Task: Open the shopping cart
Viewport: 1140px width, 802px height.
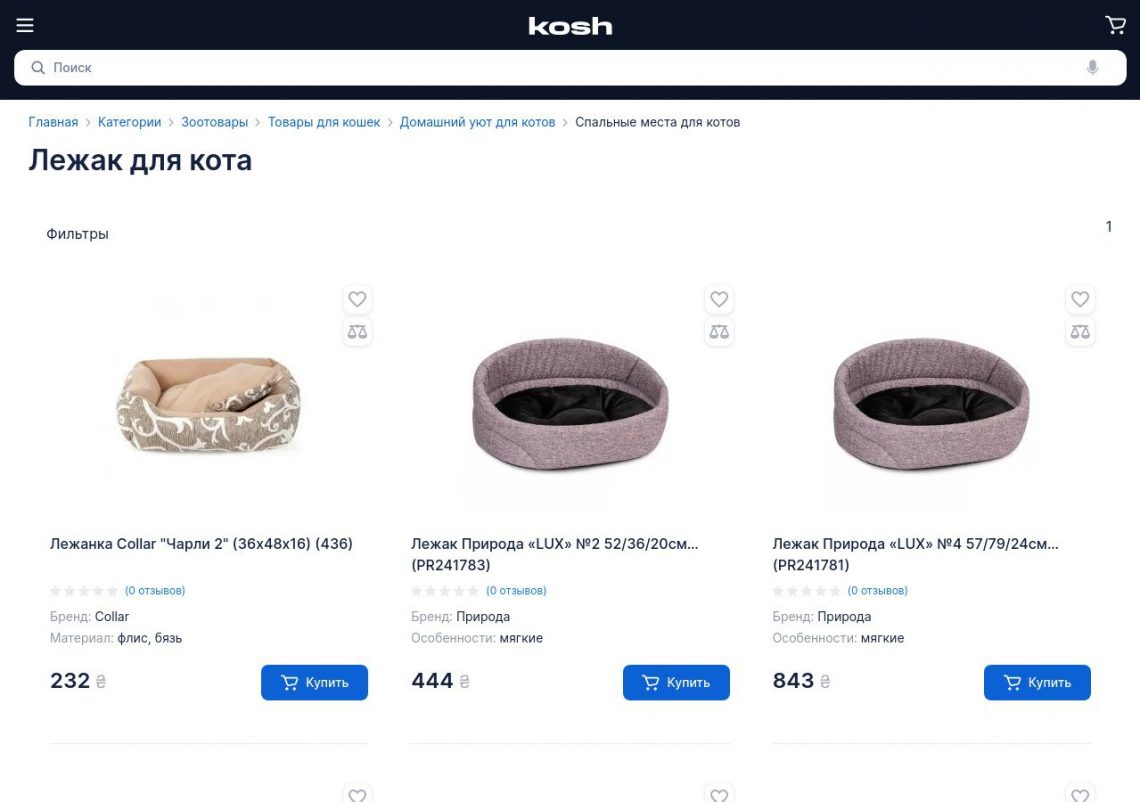Action: [1115, 25]
